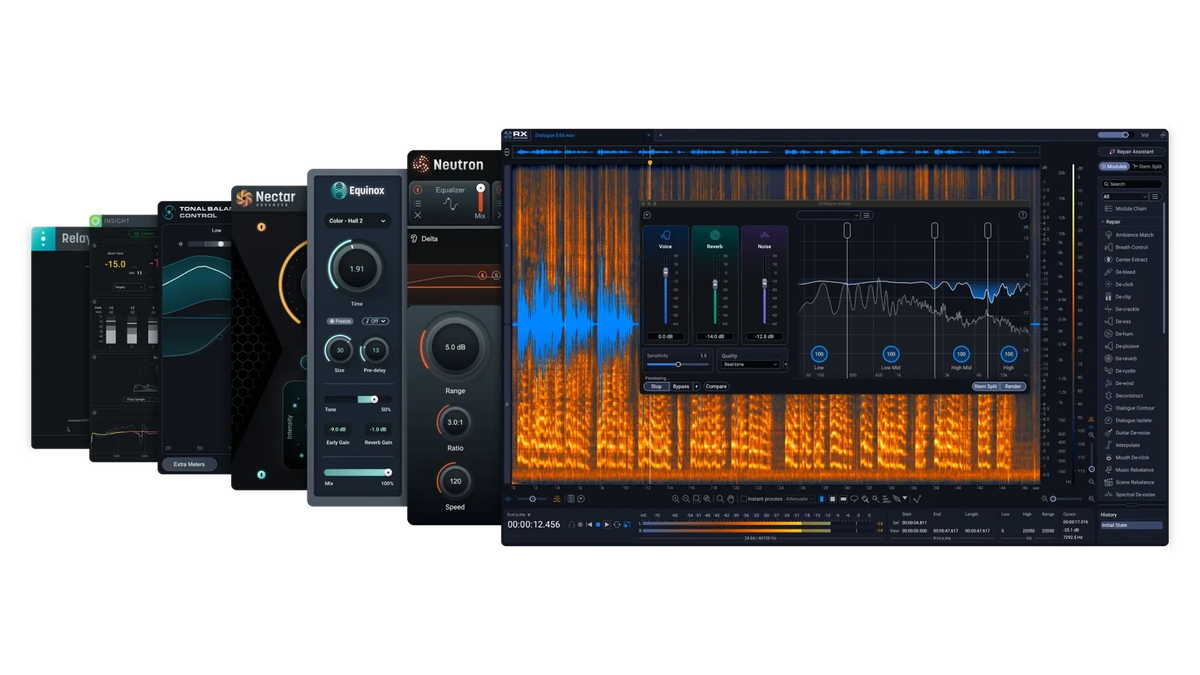The image size is (1200, 675).
Task: Toggle Equalizer power button in Neutron
Action: coord(418,190)
